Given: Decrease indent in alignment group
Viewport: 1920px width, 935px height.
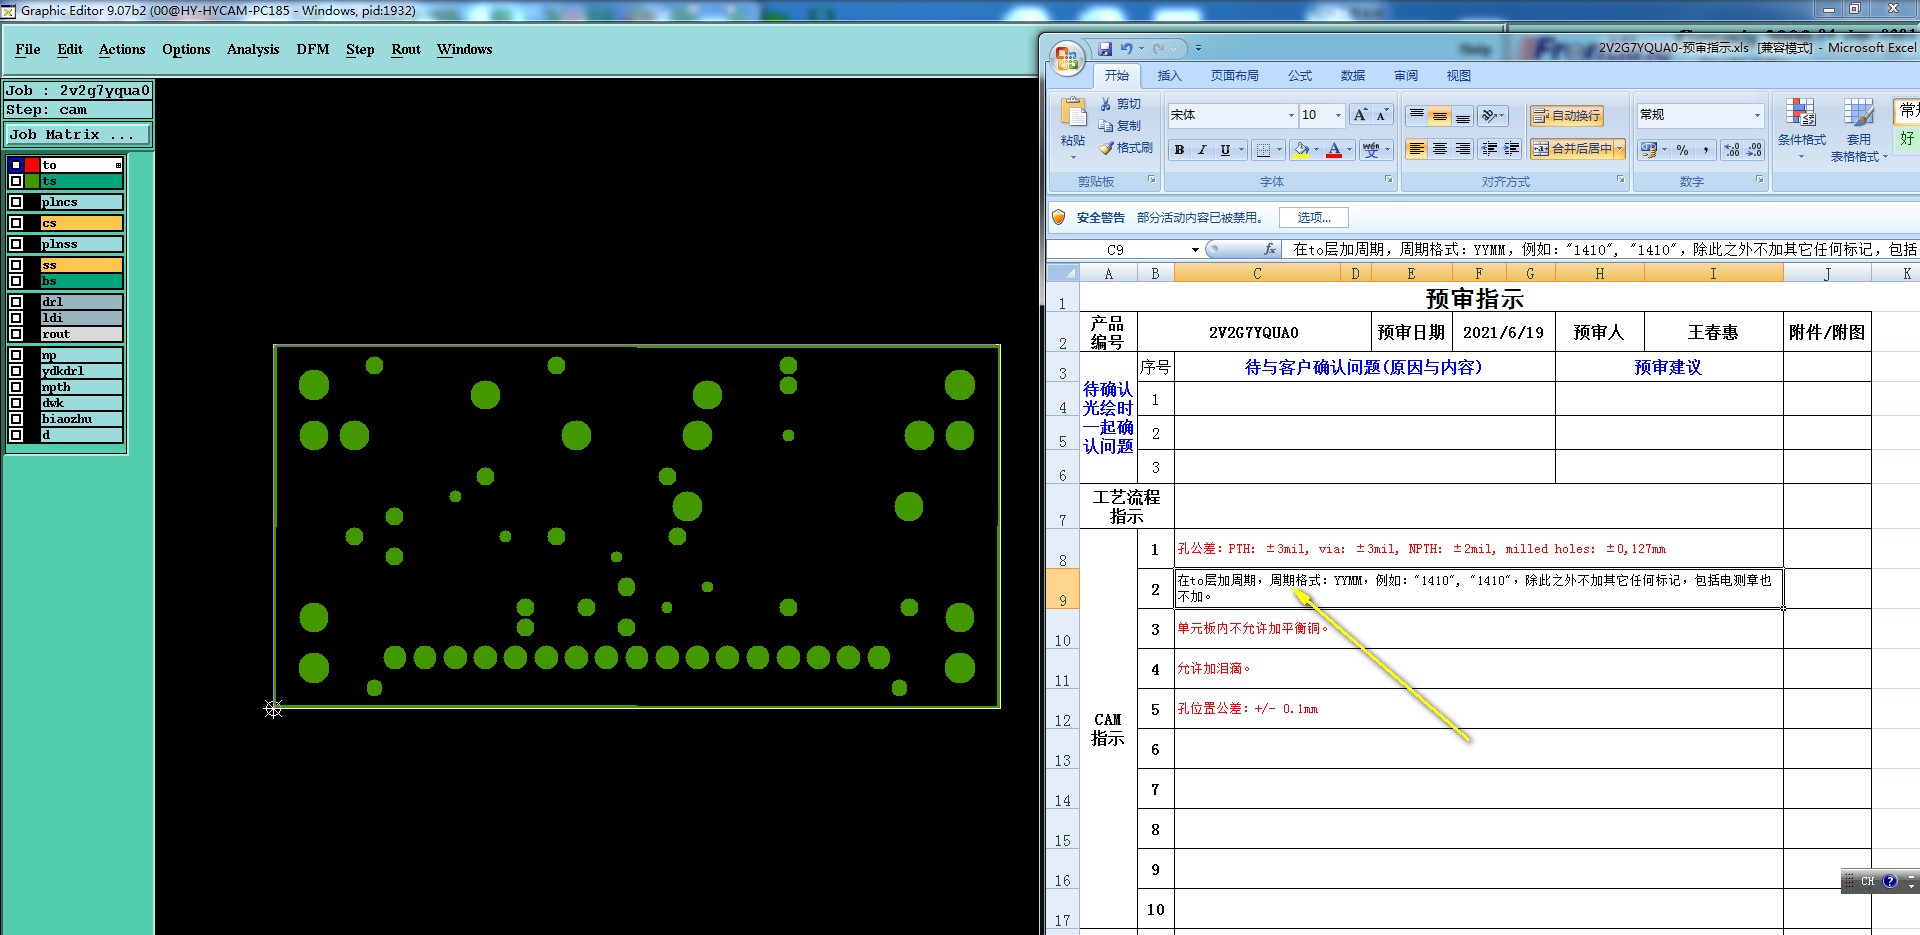Looking at the screenshot, I should [1489, 149].
